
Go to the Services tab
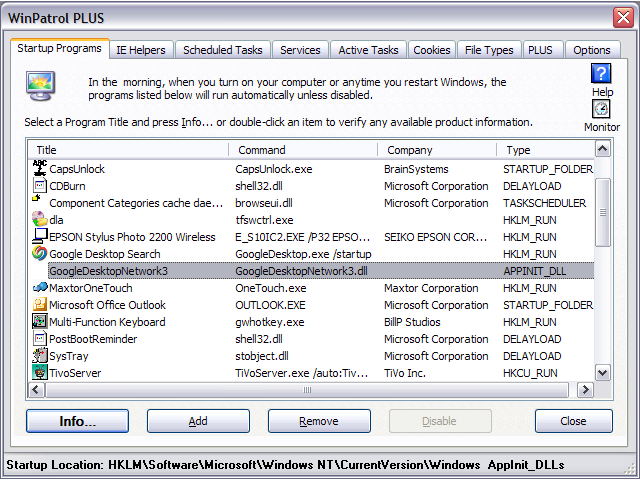300,50
